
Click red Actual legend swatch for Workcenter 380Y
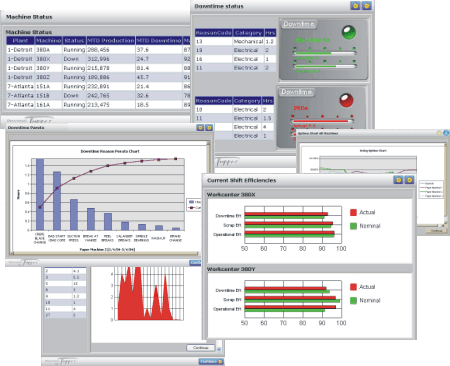(354, 287)
